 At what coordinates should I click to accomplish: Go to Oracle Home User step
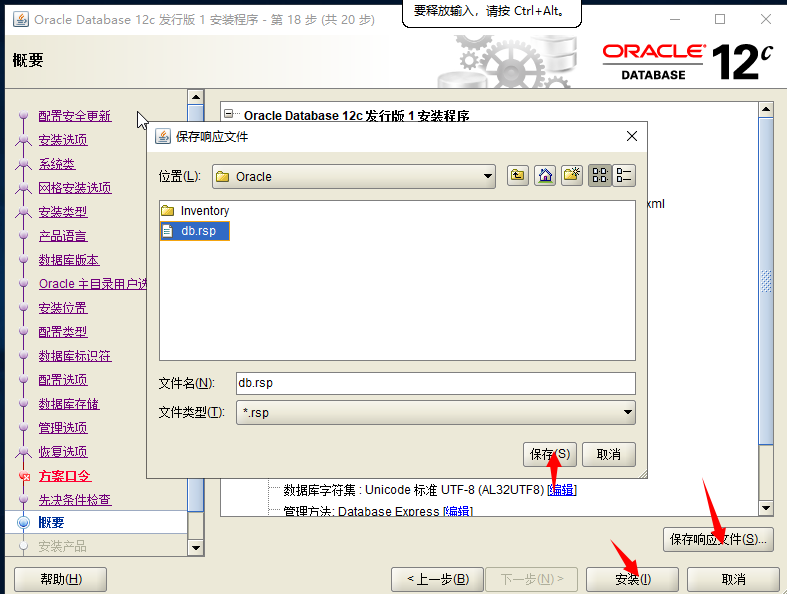(x=93, y=284)
